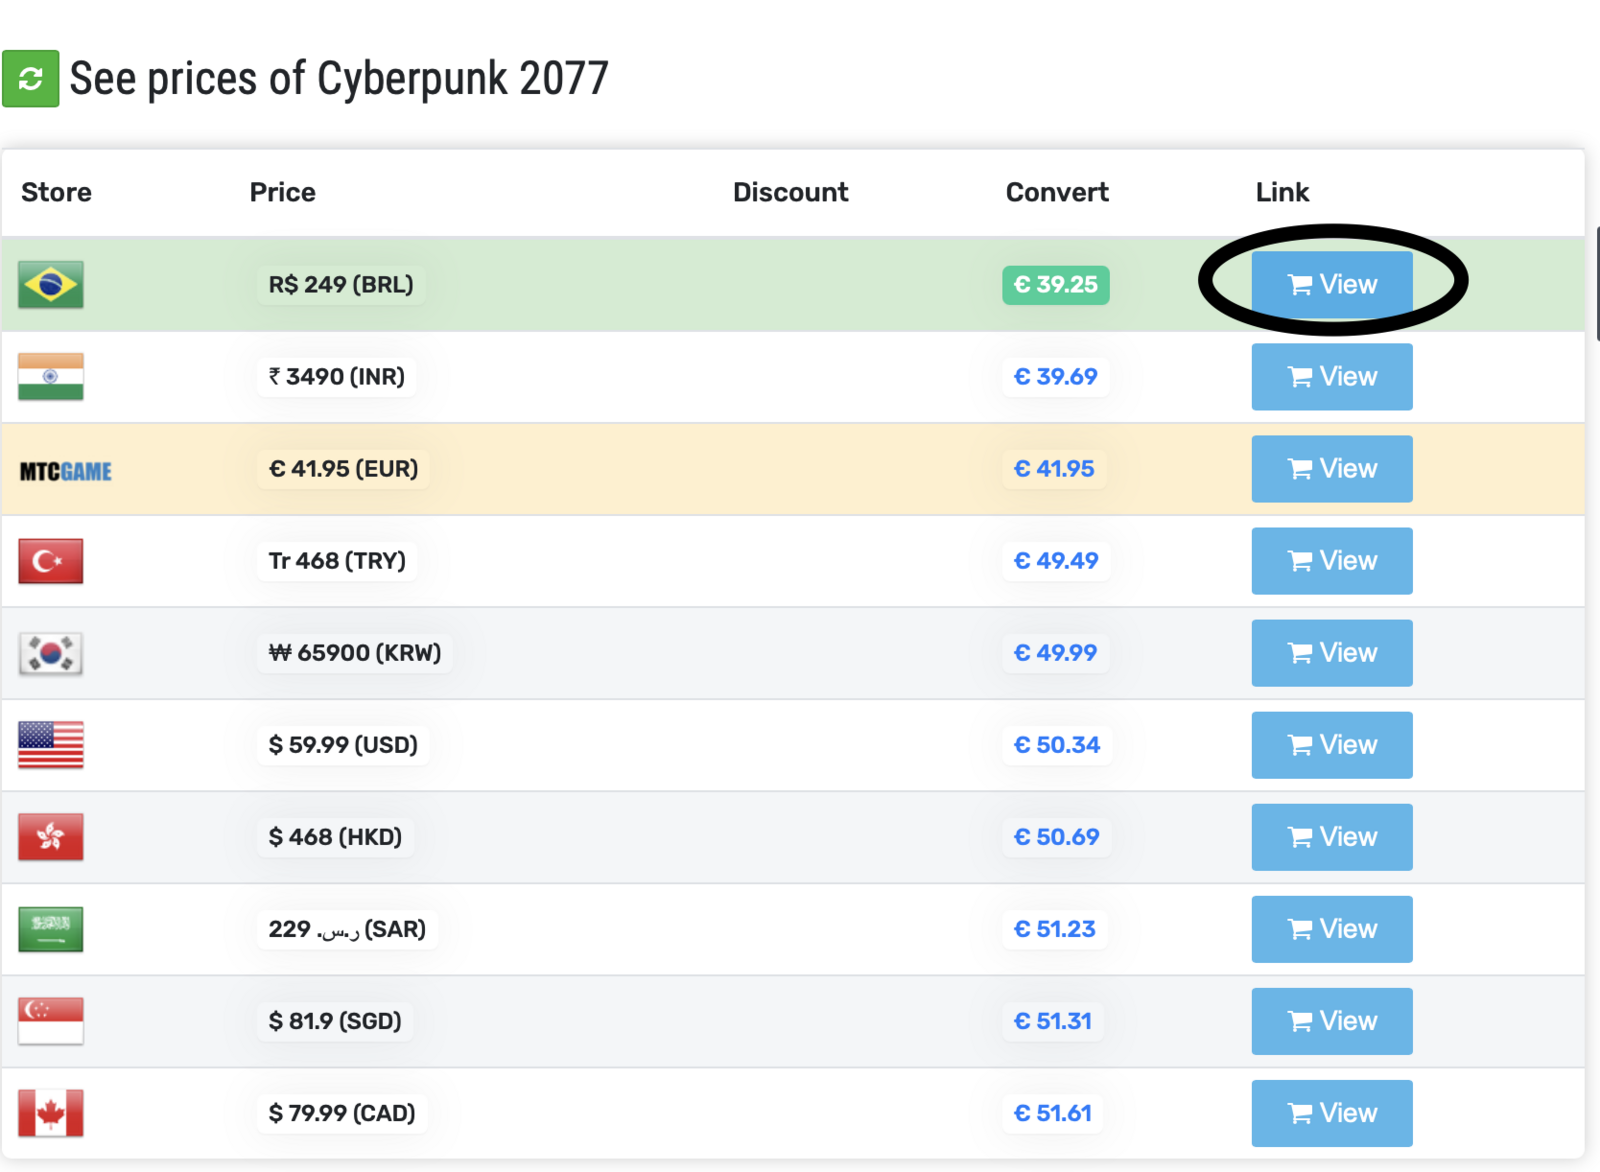Click the Link column header

tap(1282, 192)
